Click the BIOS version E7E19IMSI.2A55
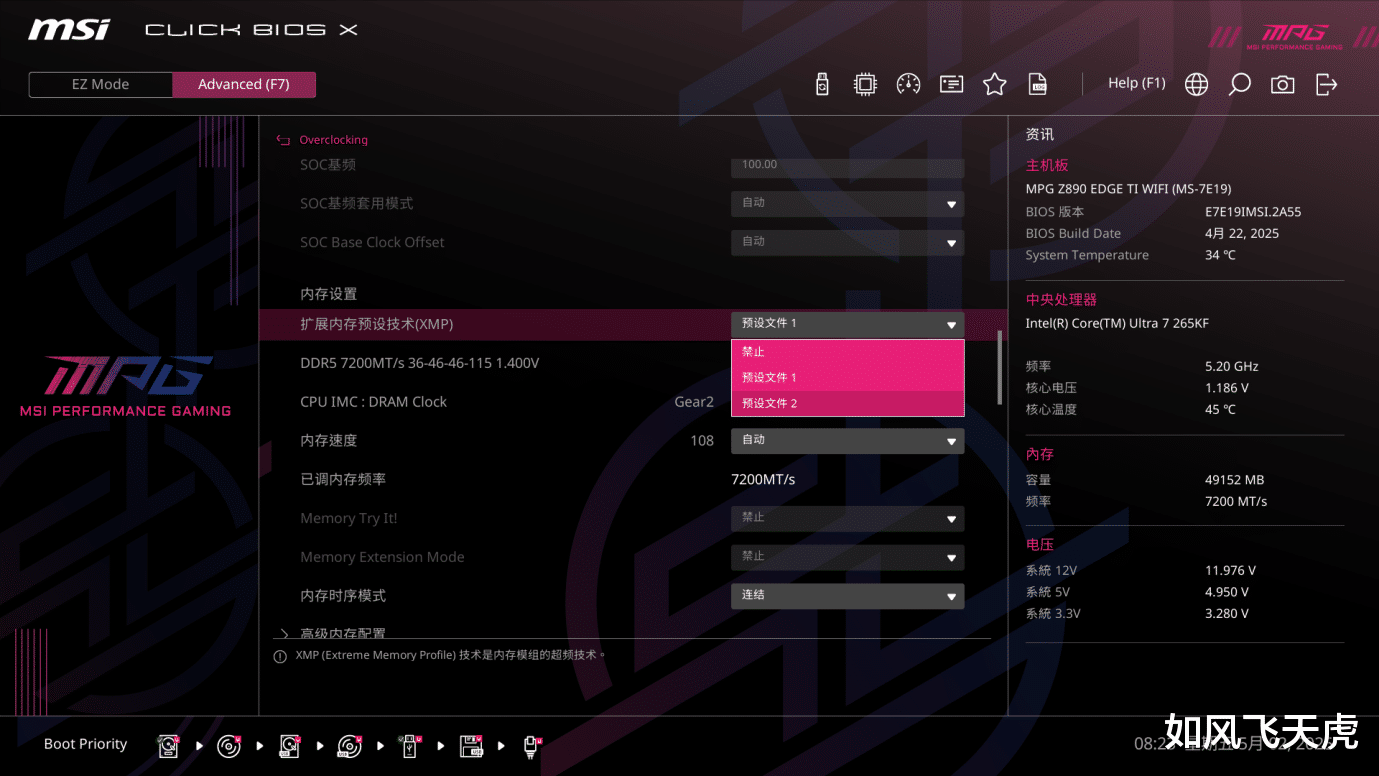The width and height of the screenshot is (1379, 776). tap(1253, 212)
